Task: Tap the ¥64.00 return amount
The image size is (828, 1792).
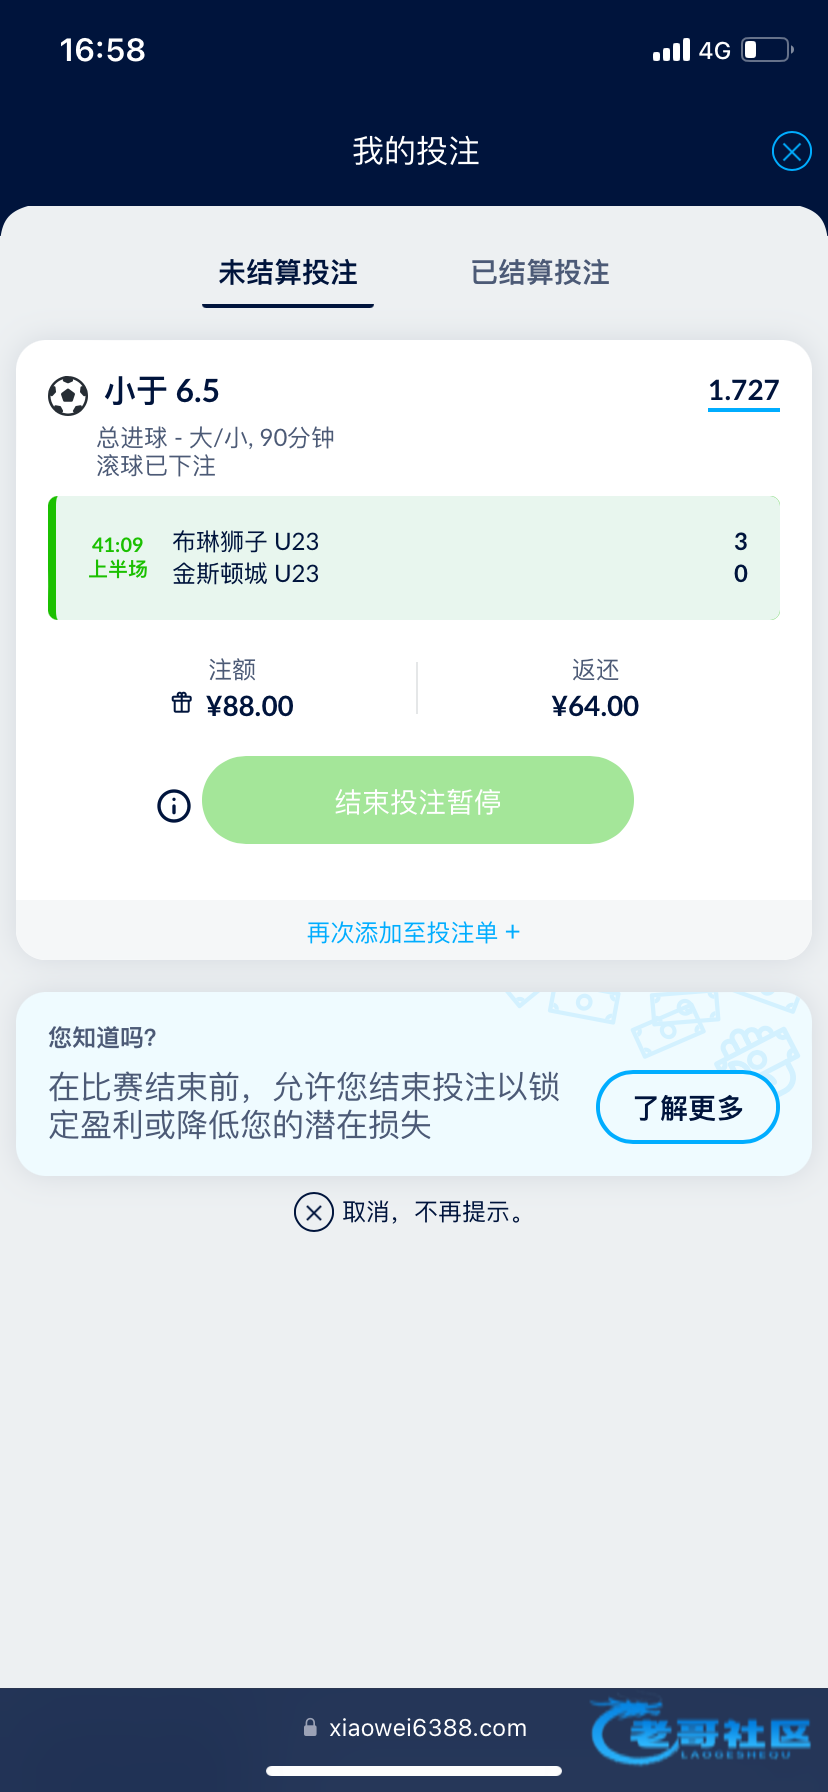Action: pos(595,706)
